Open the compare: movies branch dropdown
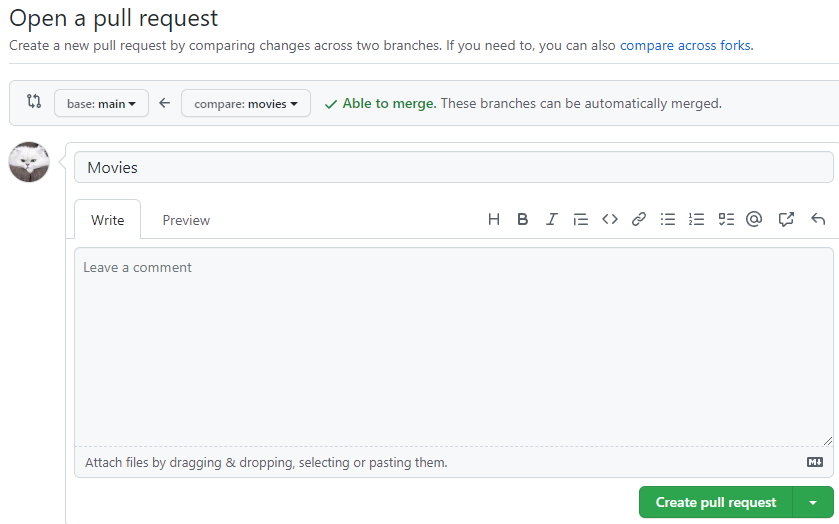 [x=246, y=103]
